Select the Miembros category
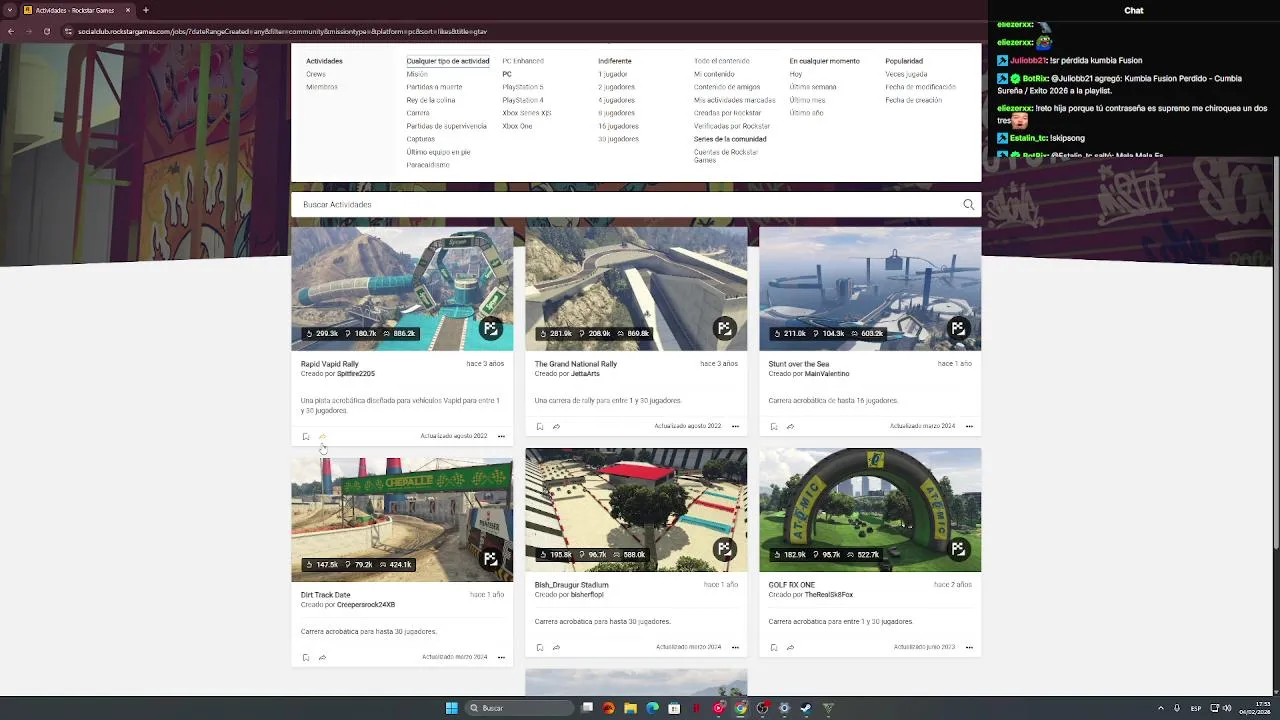 tap(322, 87)
